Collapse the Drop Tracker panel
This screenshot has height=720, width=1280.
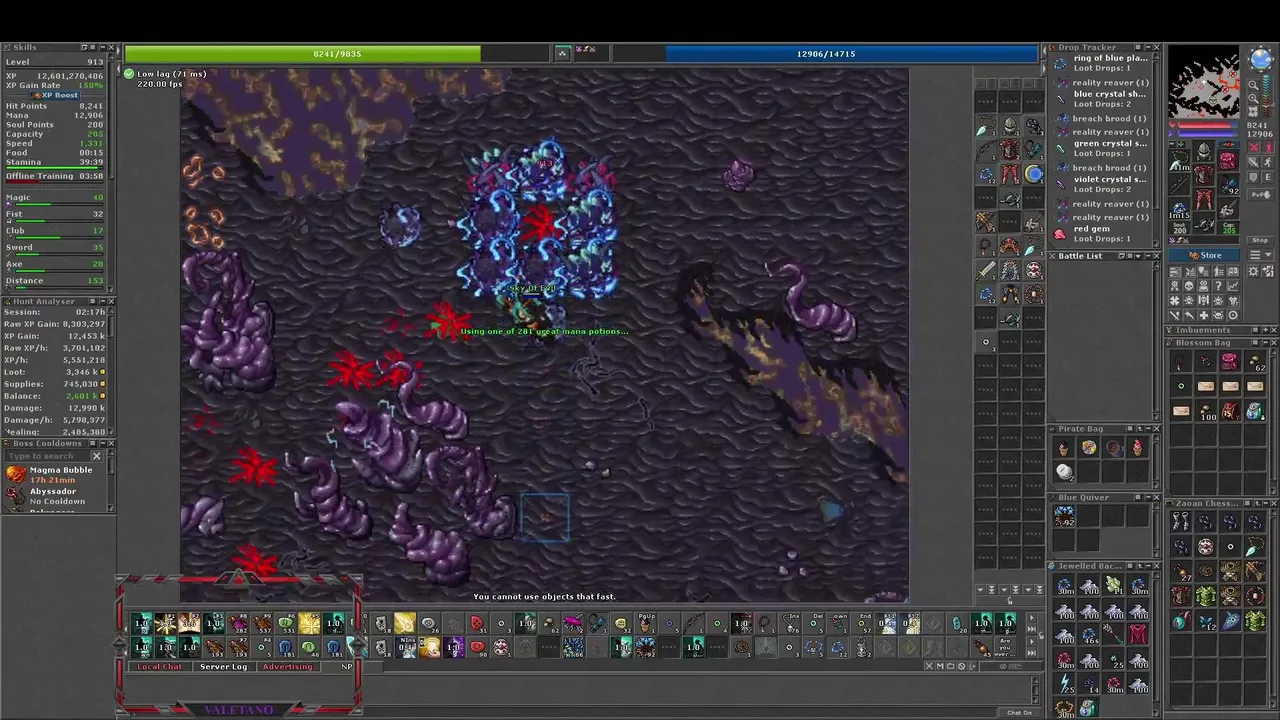(1148, 47)
